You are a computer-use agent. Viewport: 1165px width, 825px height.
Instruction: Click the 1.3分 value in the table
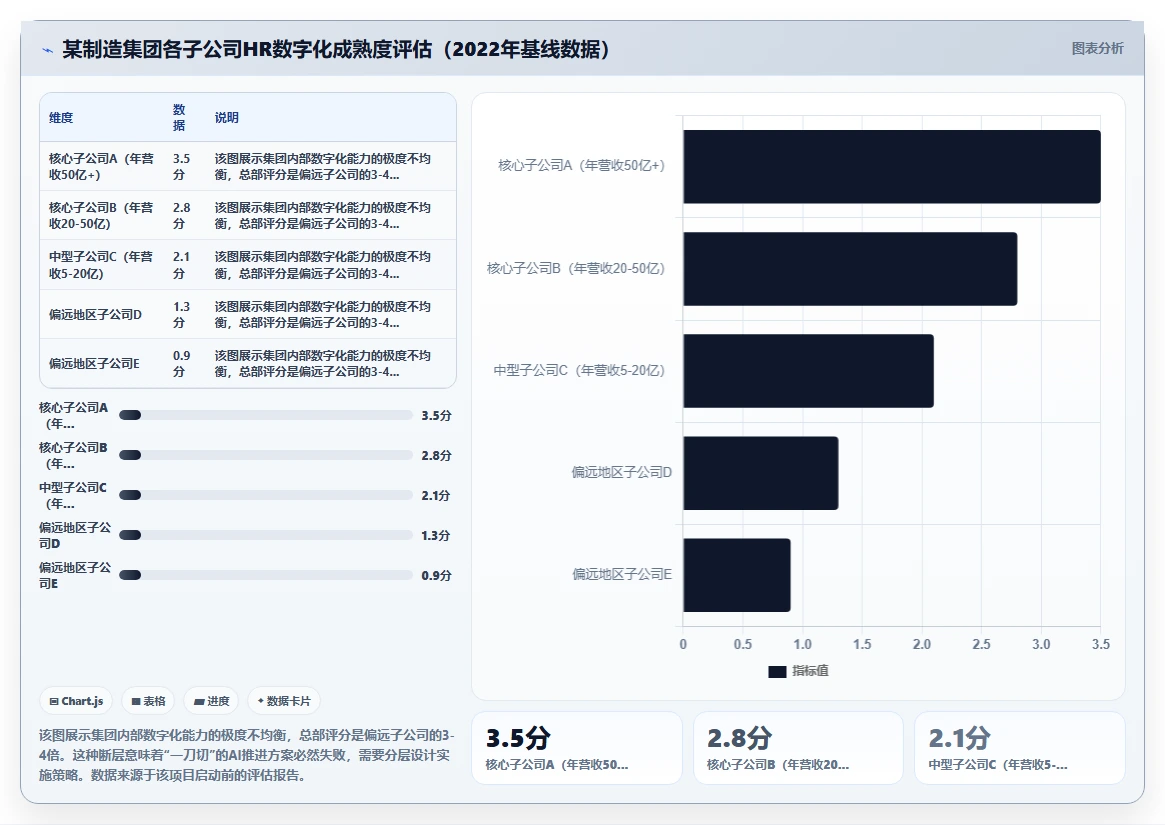coord(181,314)
